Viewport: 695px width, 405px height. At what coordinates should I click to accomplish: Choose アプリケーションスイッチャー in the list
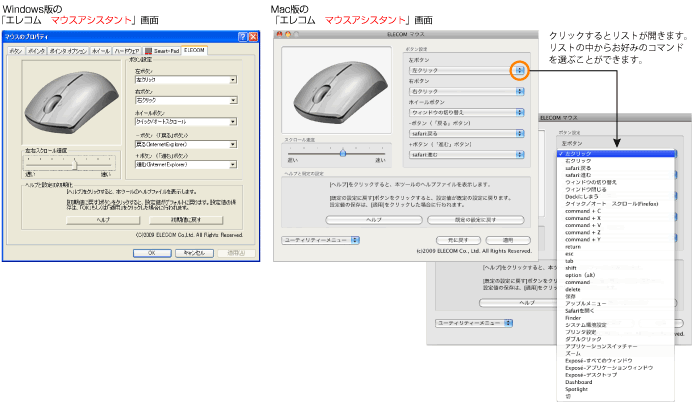tap(616, 346)
